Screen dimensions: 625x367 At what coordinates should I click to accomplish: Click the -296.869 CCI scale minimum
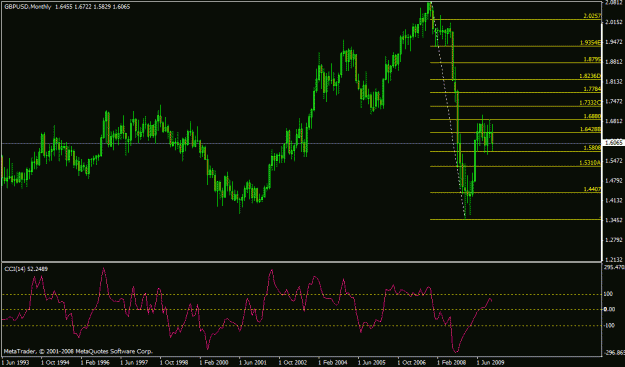(x=614, y=353)
